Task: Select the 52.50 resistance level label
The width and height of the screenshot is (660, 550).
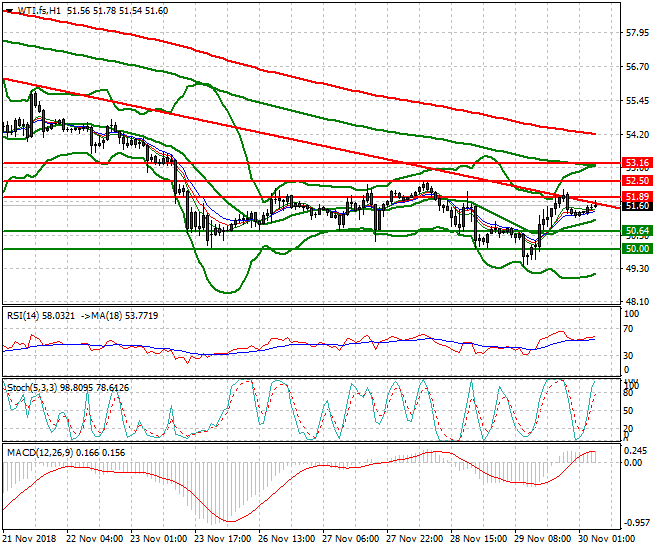Action: click(637, 181)
